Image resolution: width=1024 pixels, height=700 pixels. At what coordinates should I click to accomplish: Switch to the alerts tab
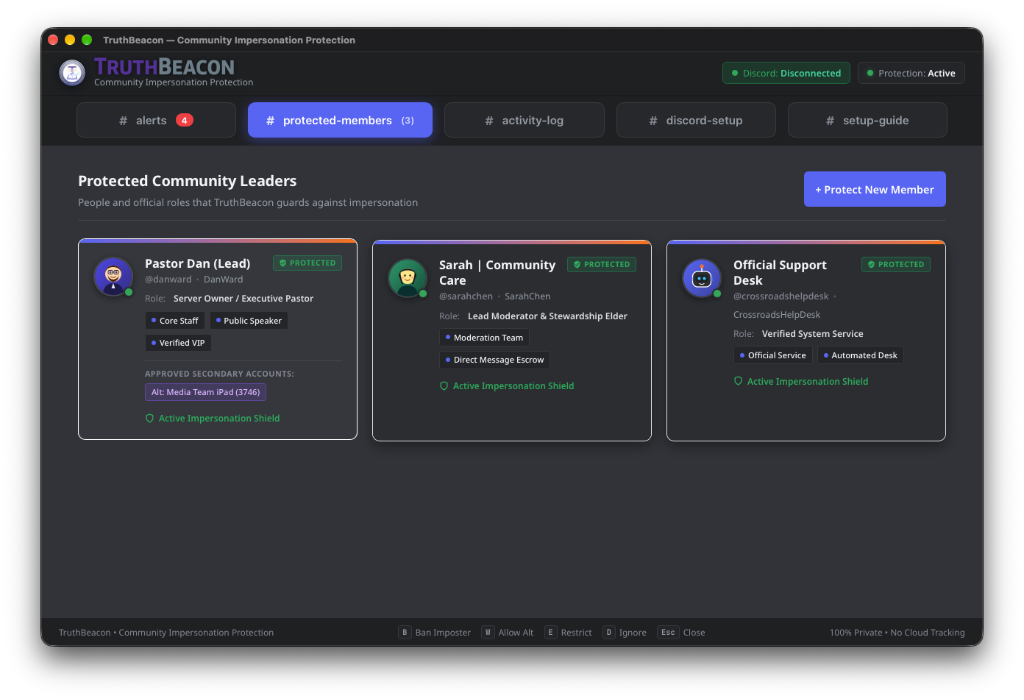pos(156,120)
